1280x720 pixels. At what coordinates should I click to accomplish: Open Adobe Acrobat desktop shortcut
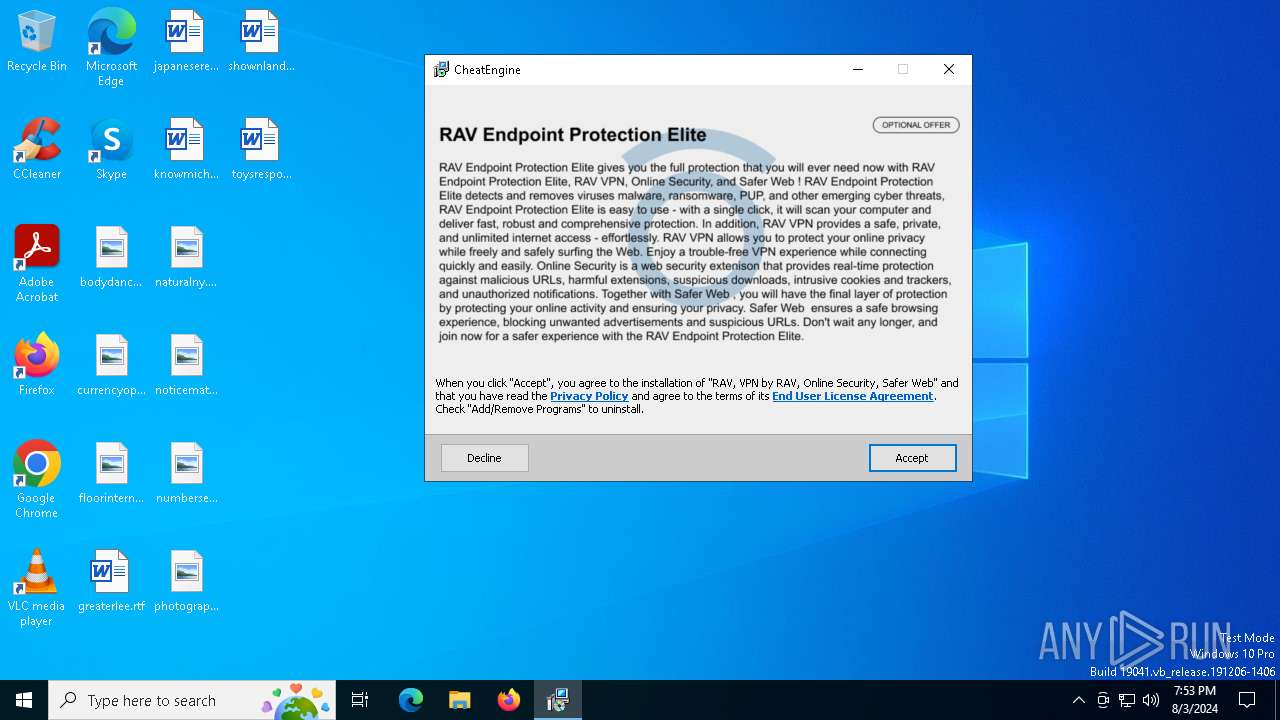[x=37, y=264]
